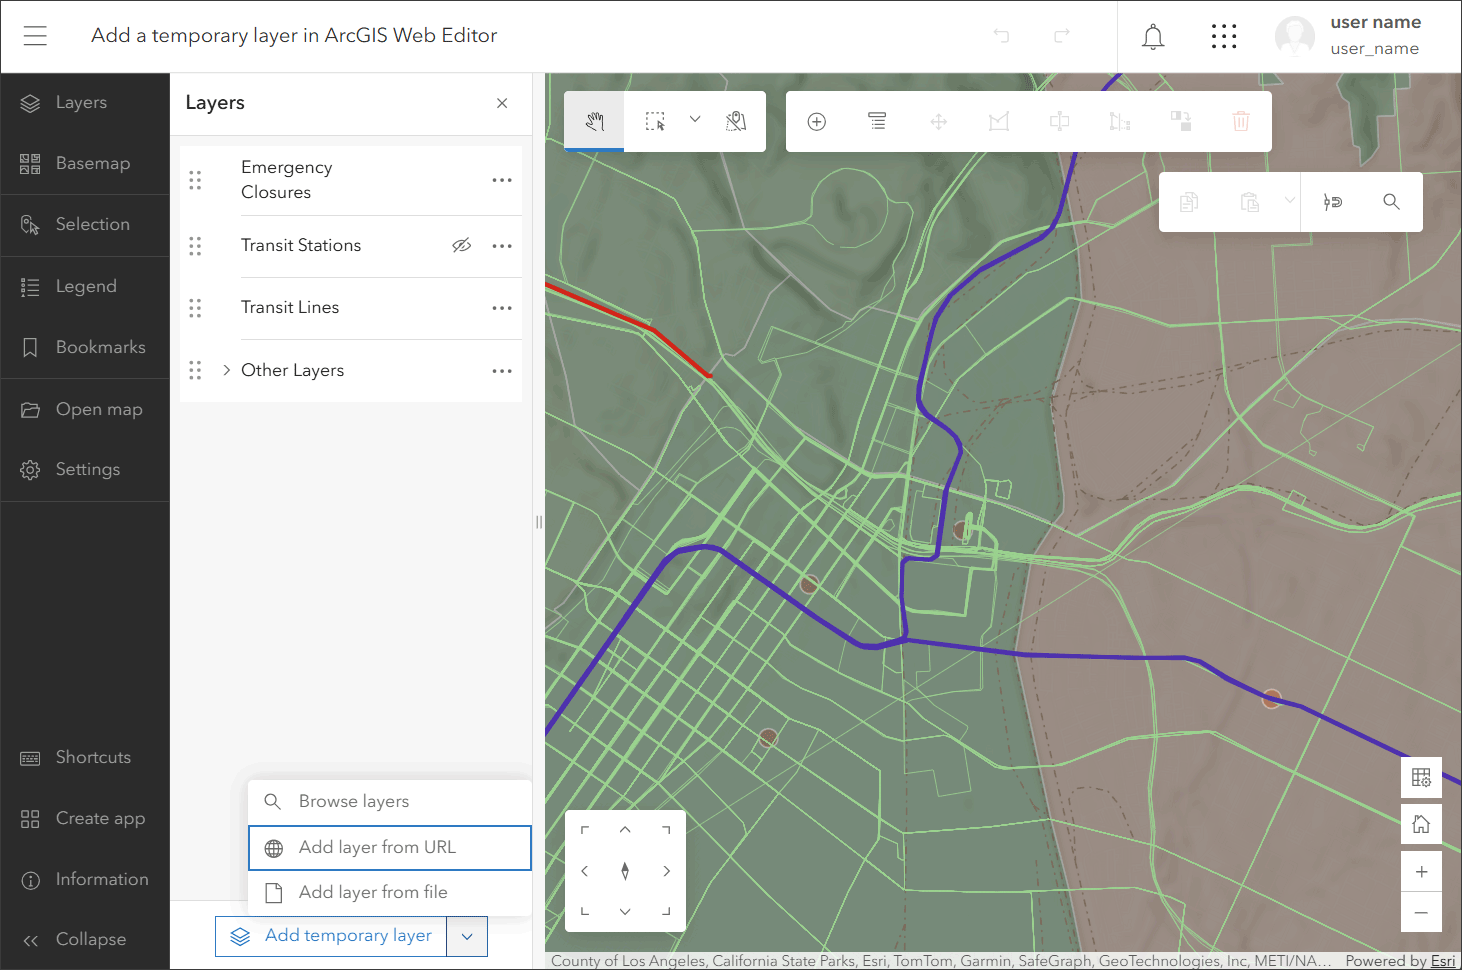Screen dimensions: 1462x970
Task: Open the user profile avatar
Action: coord(1295,36)
